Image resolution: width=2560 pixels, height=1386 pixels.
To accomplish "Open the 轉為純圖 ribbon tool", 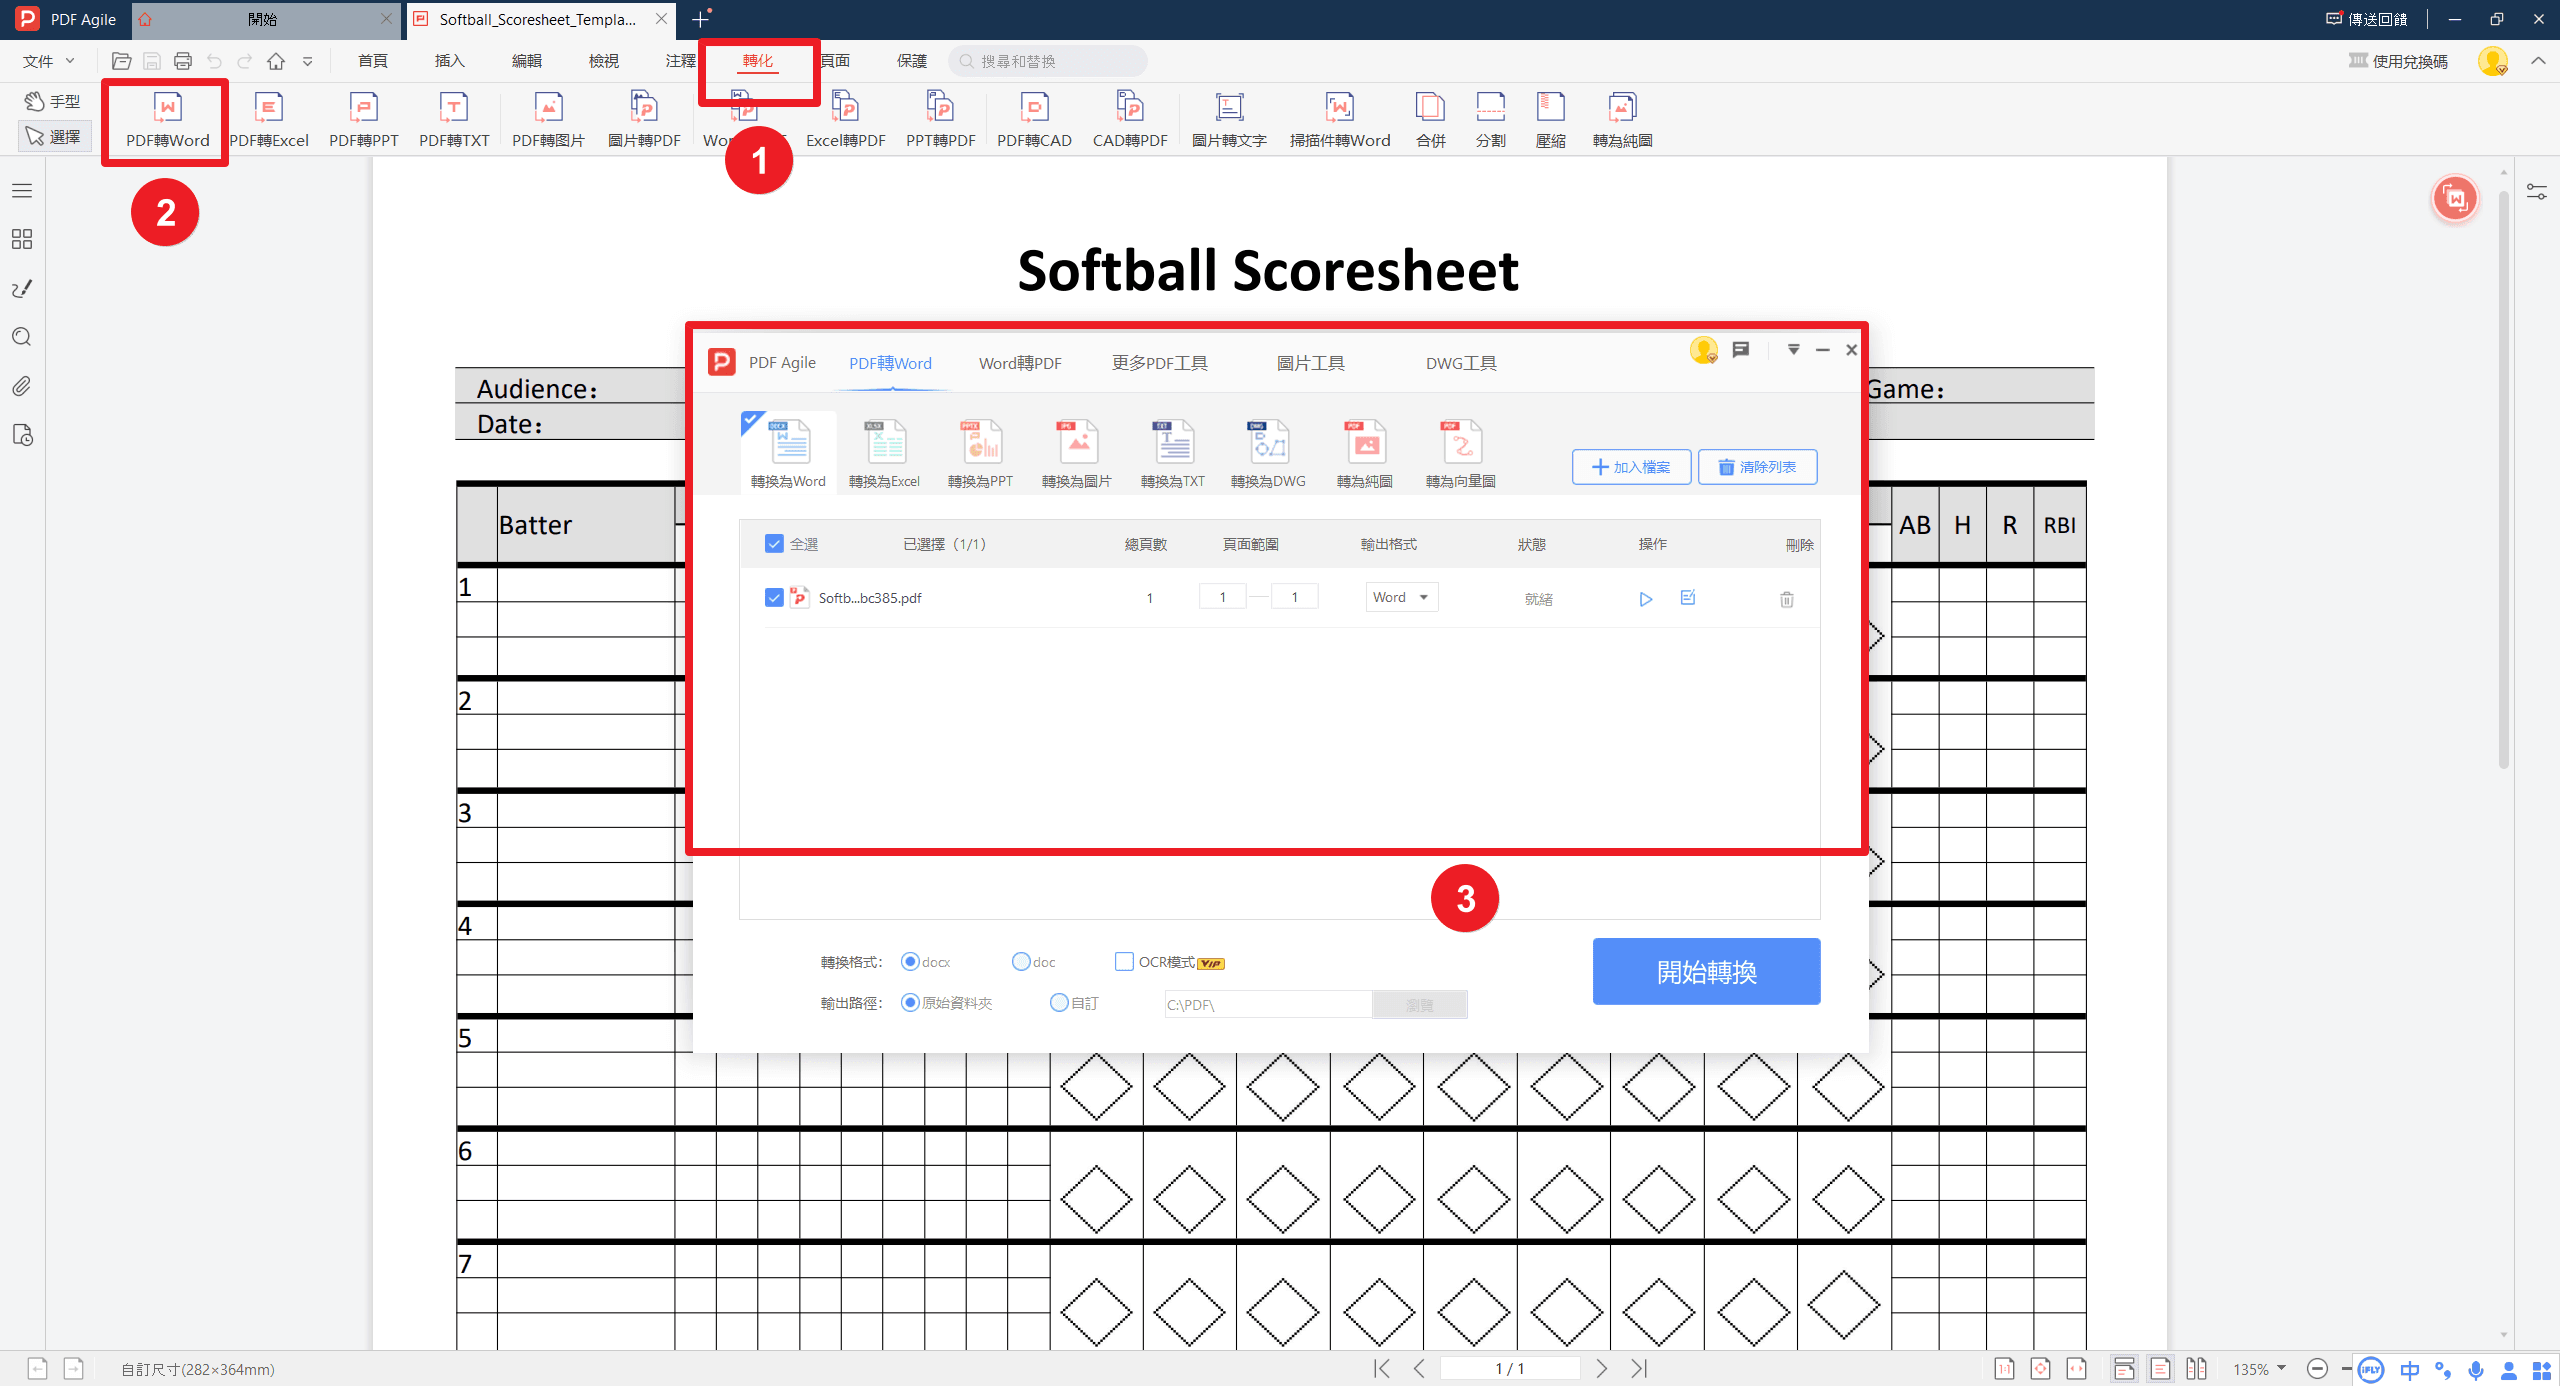I will tap(1622, 120).
